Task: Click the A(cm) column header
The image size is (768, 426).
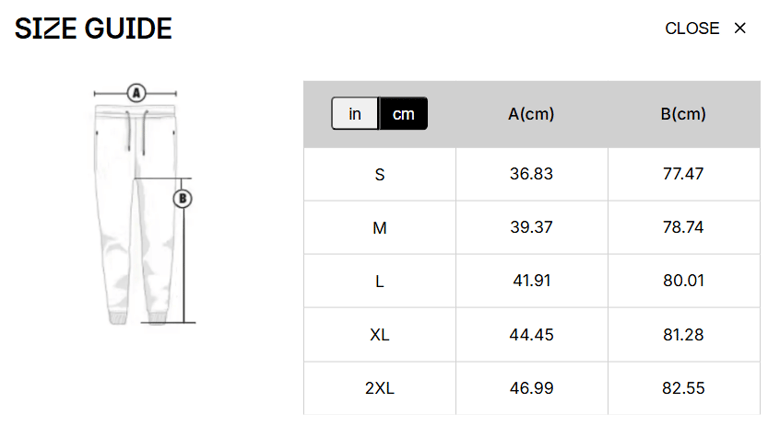Action: pyautogui.click(x=531, y=114)
